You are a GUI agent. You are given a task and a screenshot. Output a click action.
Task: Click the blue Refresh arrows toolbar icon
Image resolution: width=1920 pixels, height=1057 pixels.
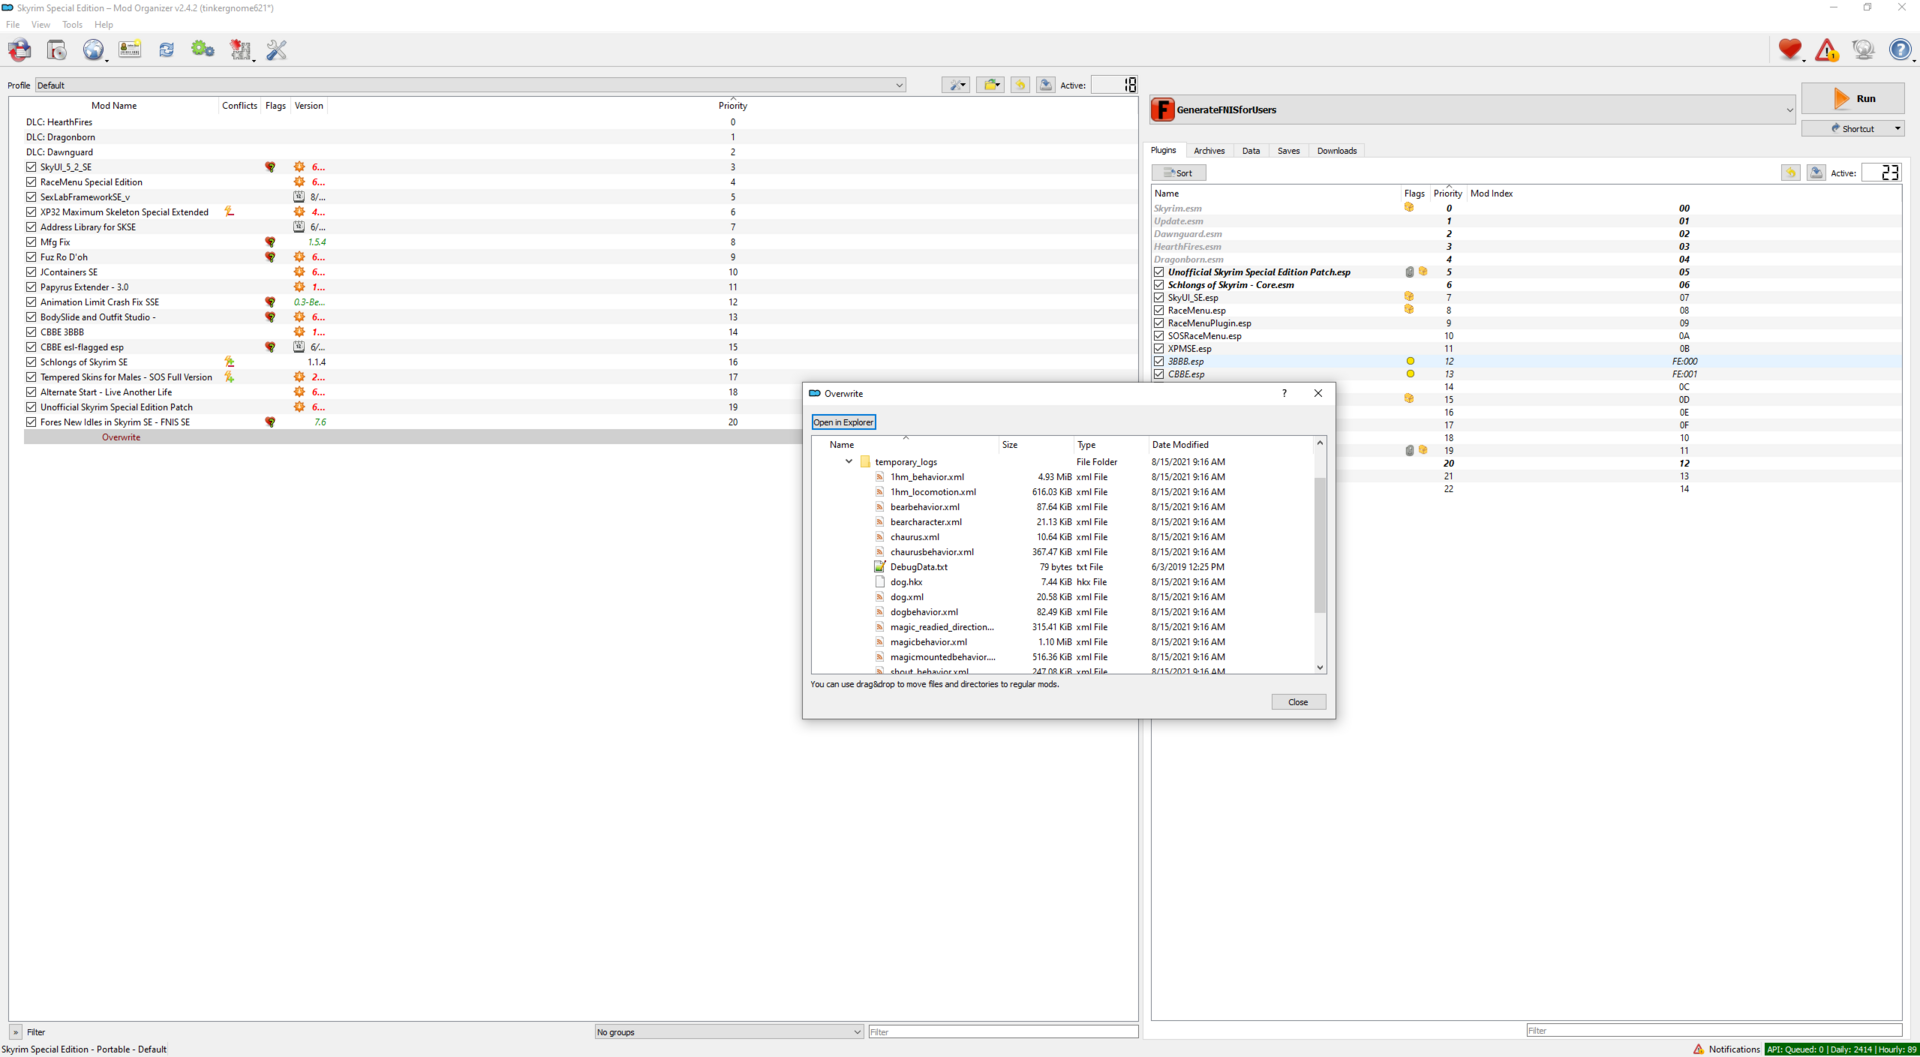click(x=166, y=49)
